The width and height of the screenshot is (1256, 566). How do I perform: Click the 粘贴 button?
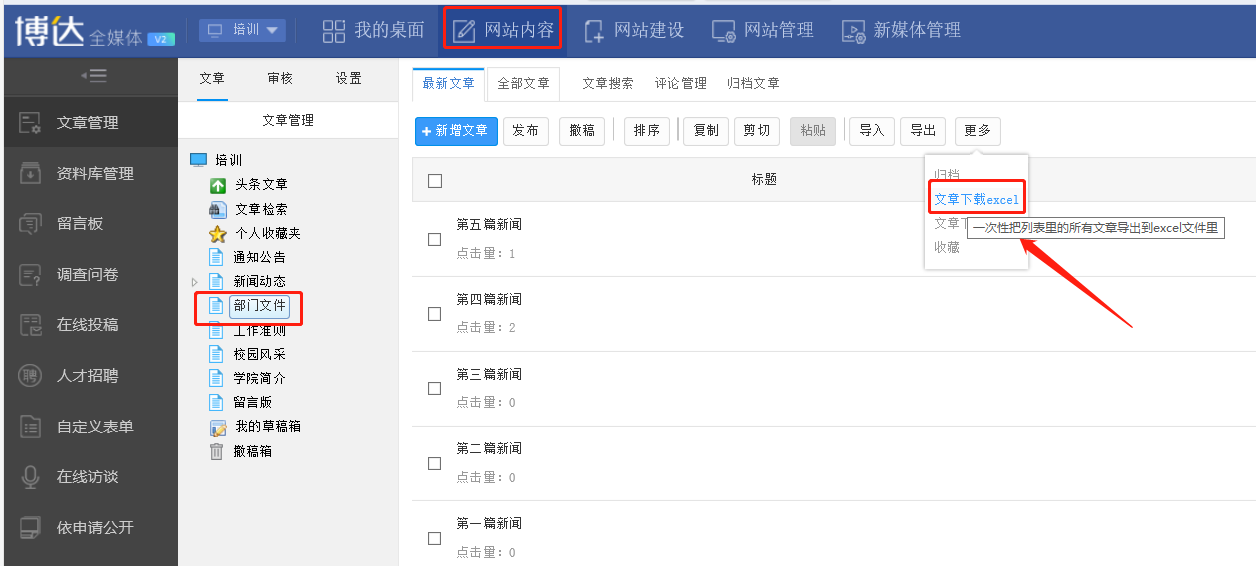click(813, 131)
